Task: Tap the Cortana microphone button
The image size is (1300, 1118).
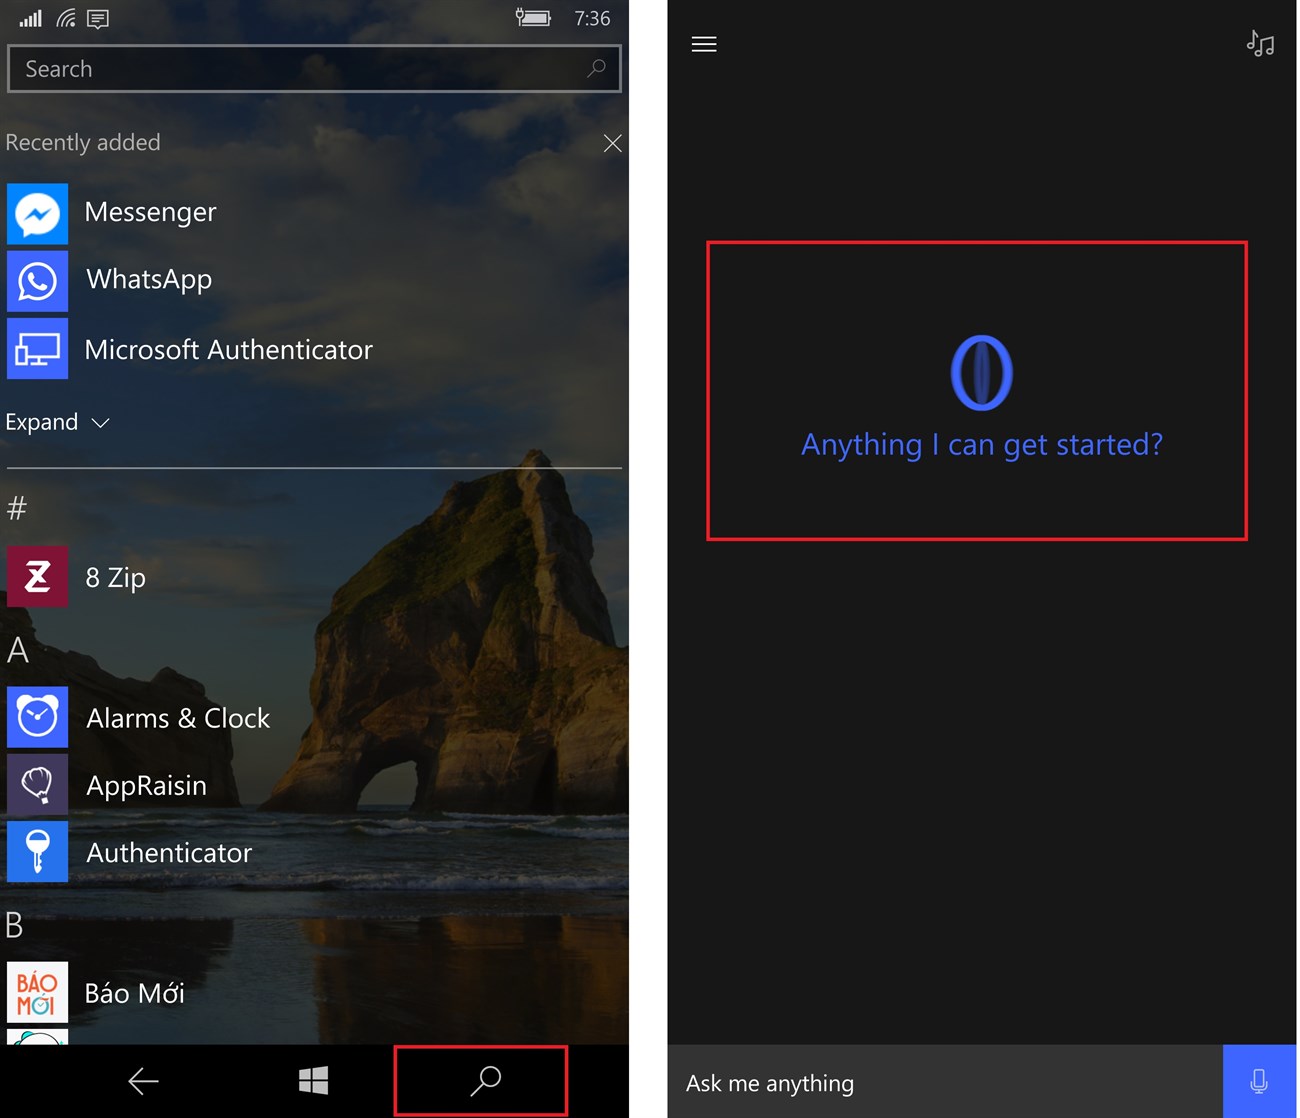Action: pos(1259,1081)
